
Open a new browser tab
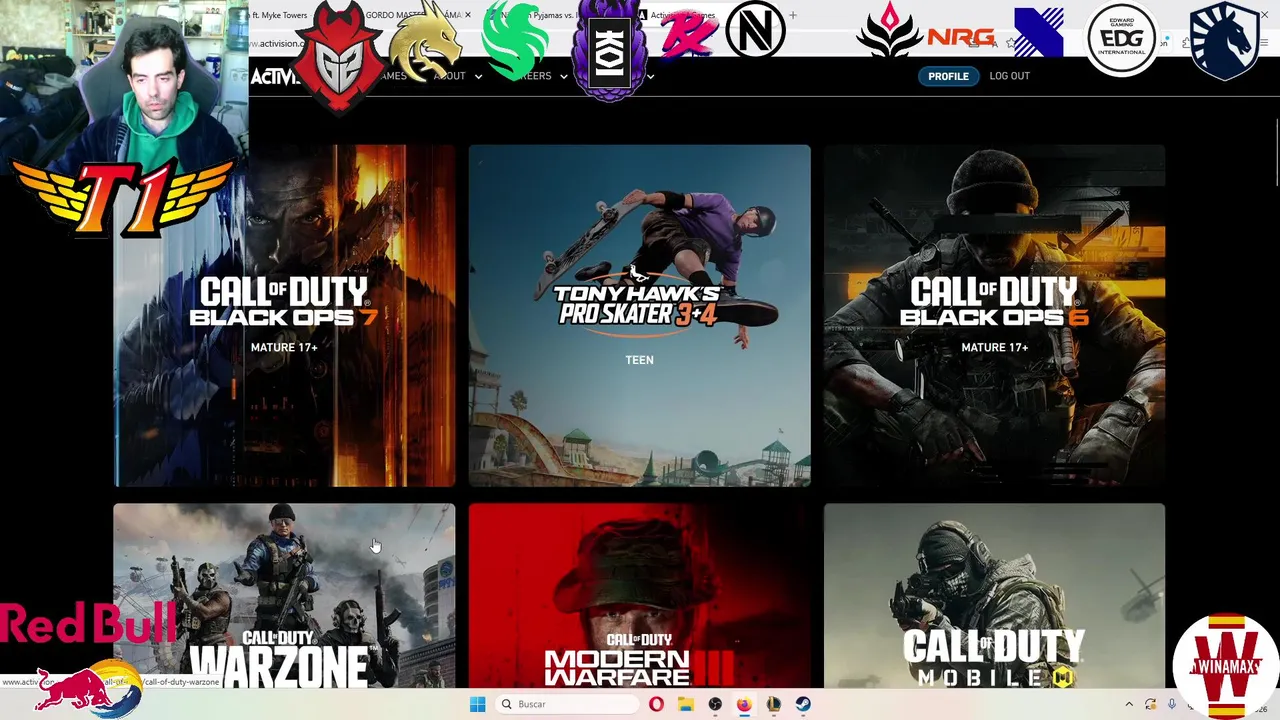[793, 15]
